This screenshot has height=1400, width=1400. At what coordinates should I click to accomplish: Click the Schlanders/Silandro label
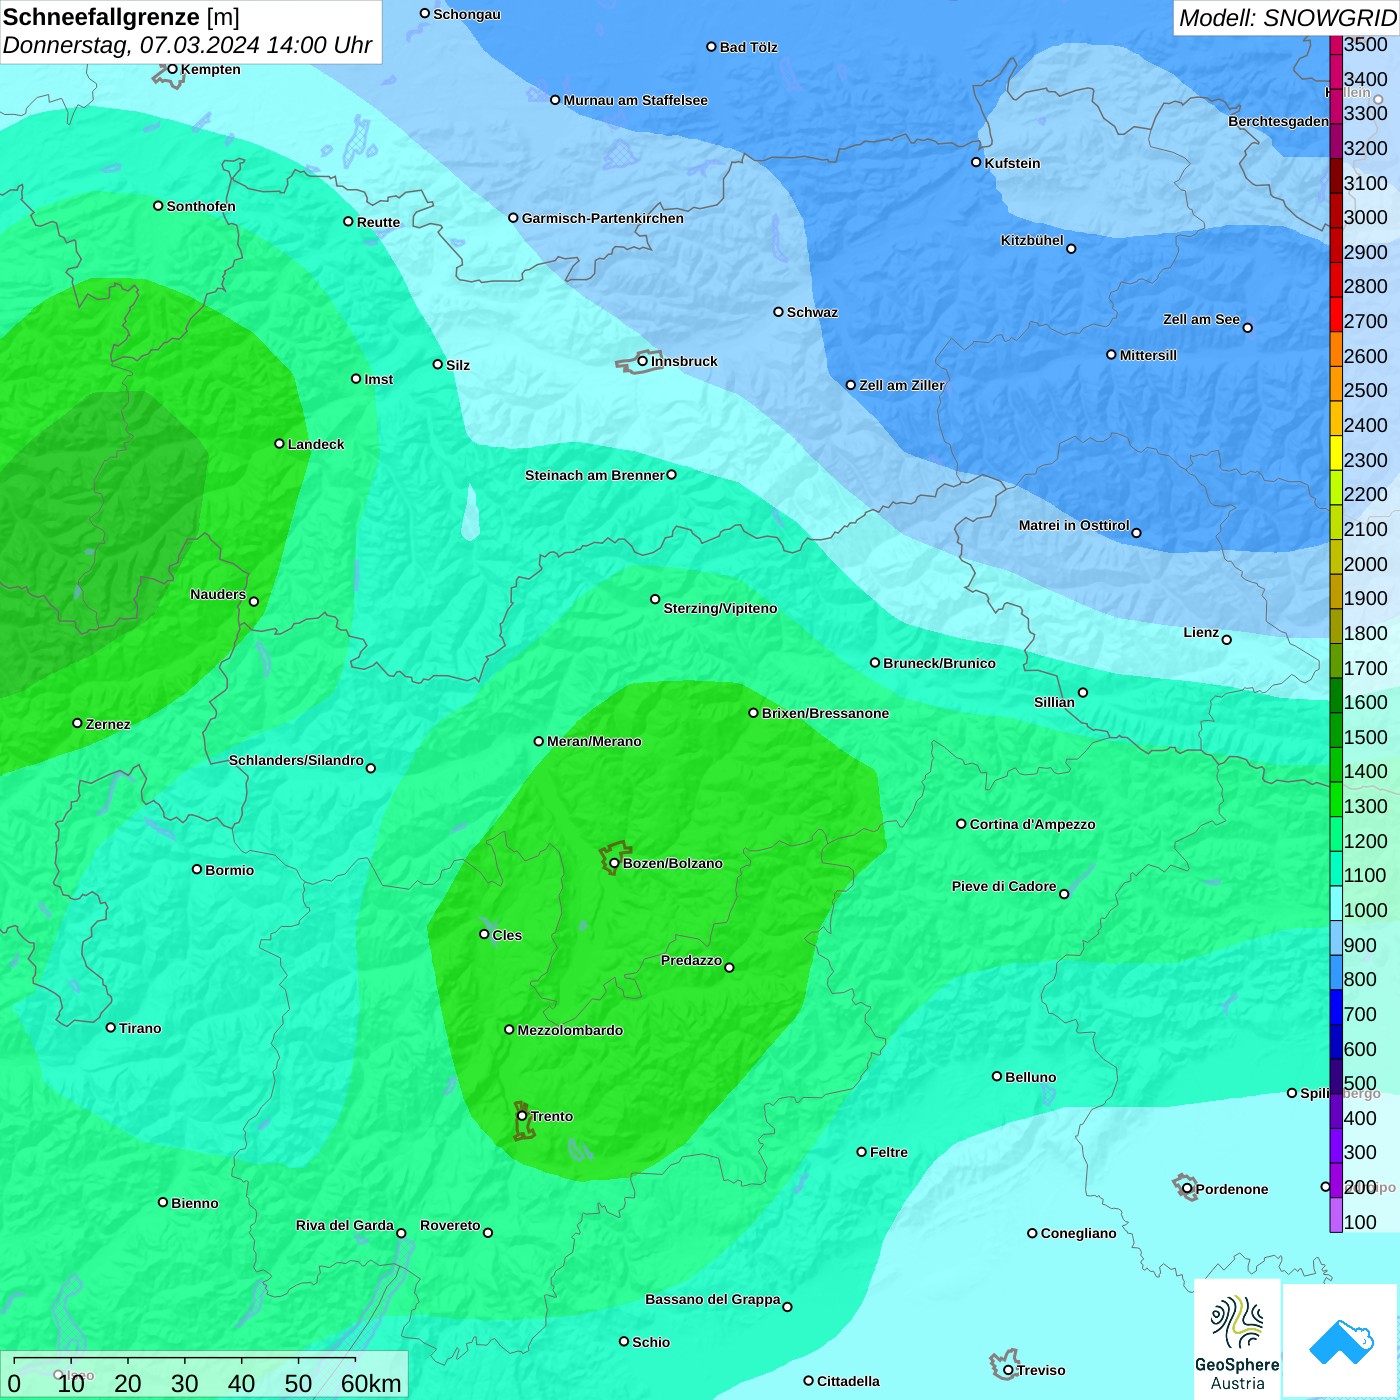coord(296,760)
